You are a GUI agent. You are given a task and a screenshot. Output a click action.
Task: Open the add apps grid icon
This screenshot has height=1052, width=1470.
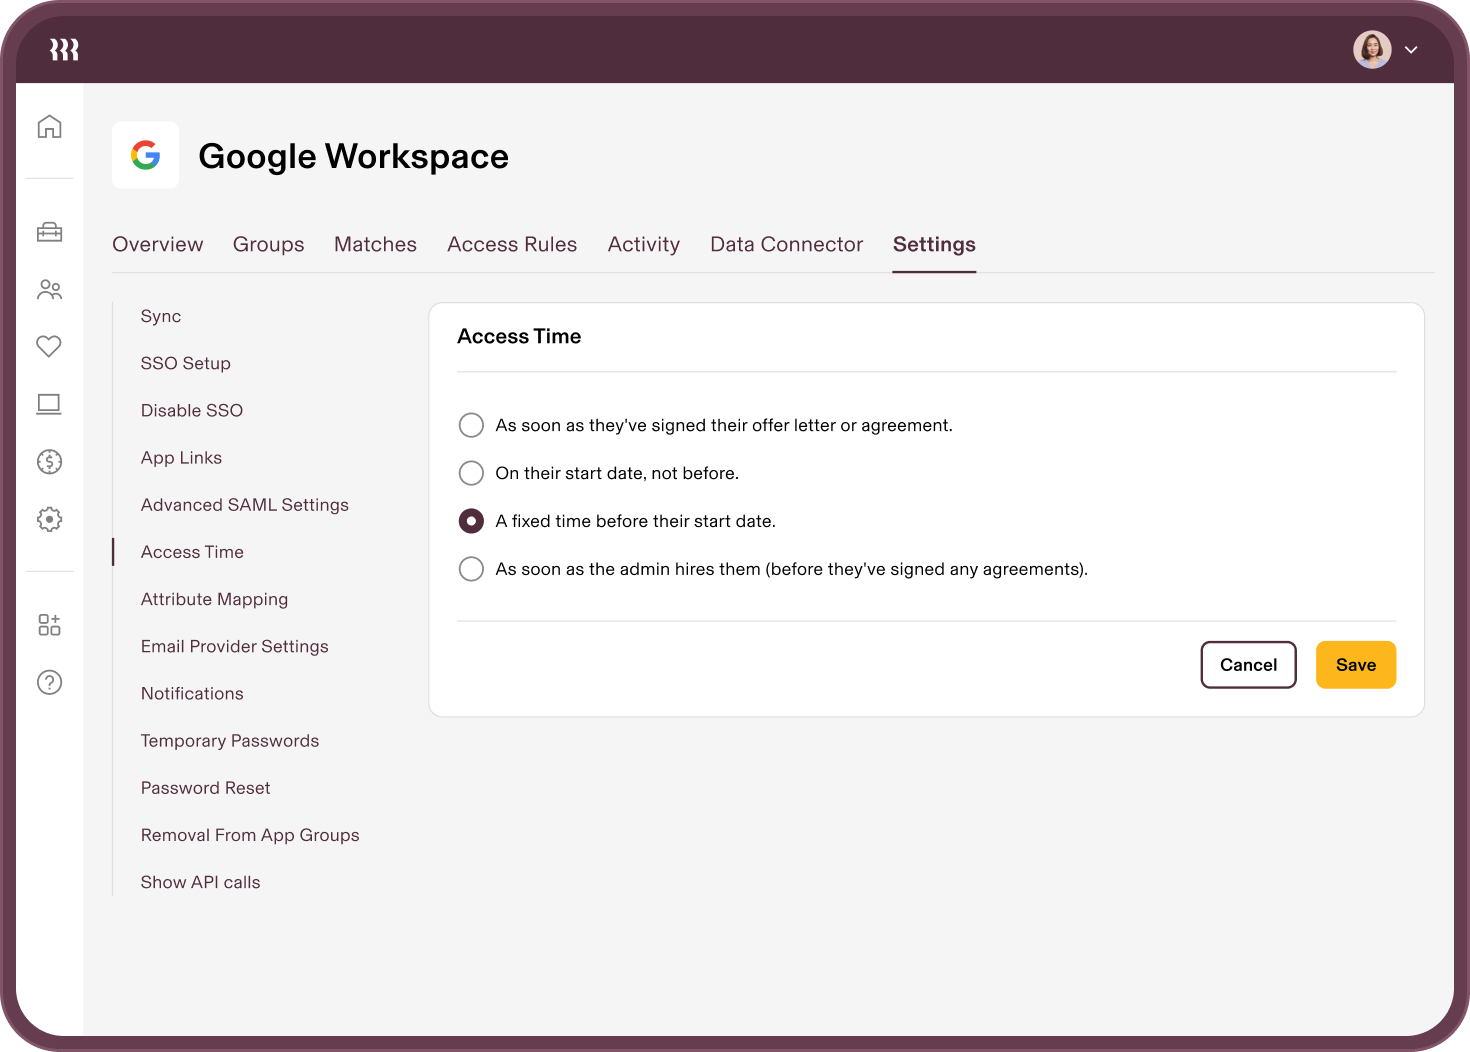click(x=49, y=625)
